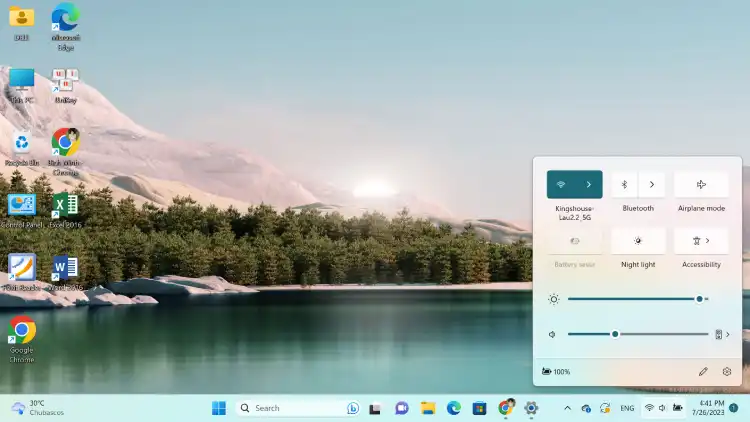Click the Kingshouse-Lau2.2_5G network label

coord(574,213)
